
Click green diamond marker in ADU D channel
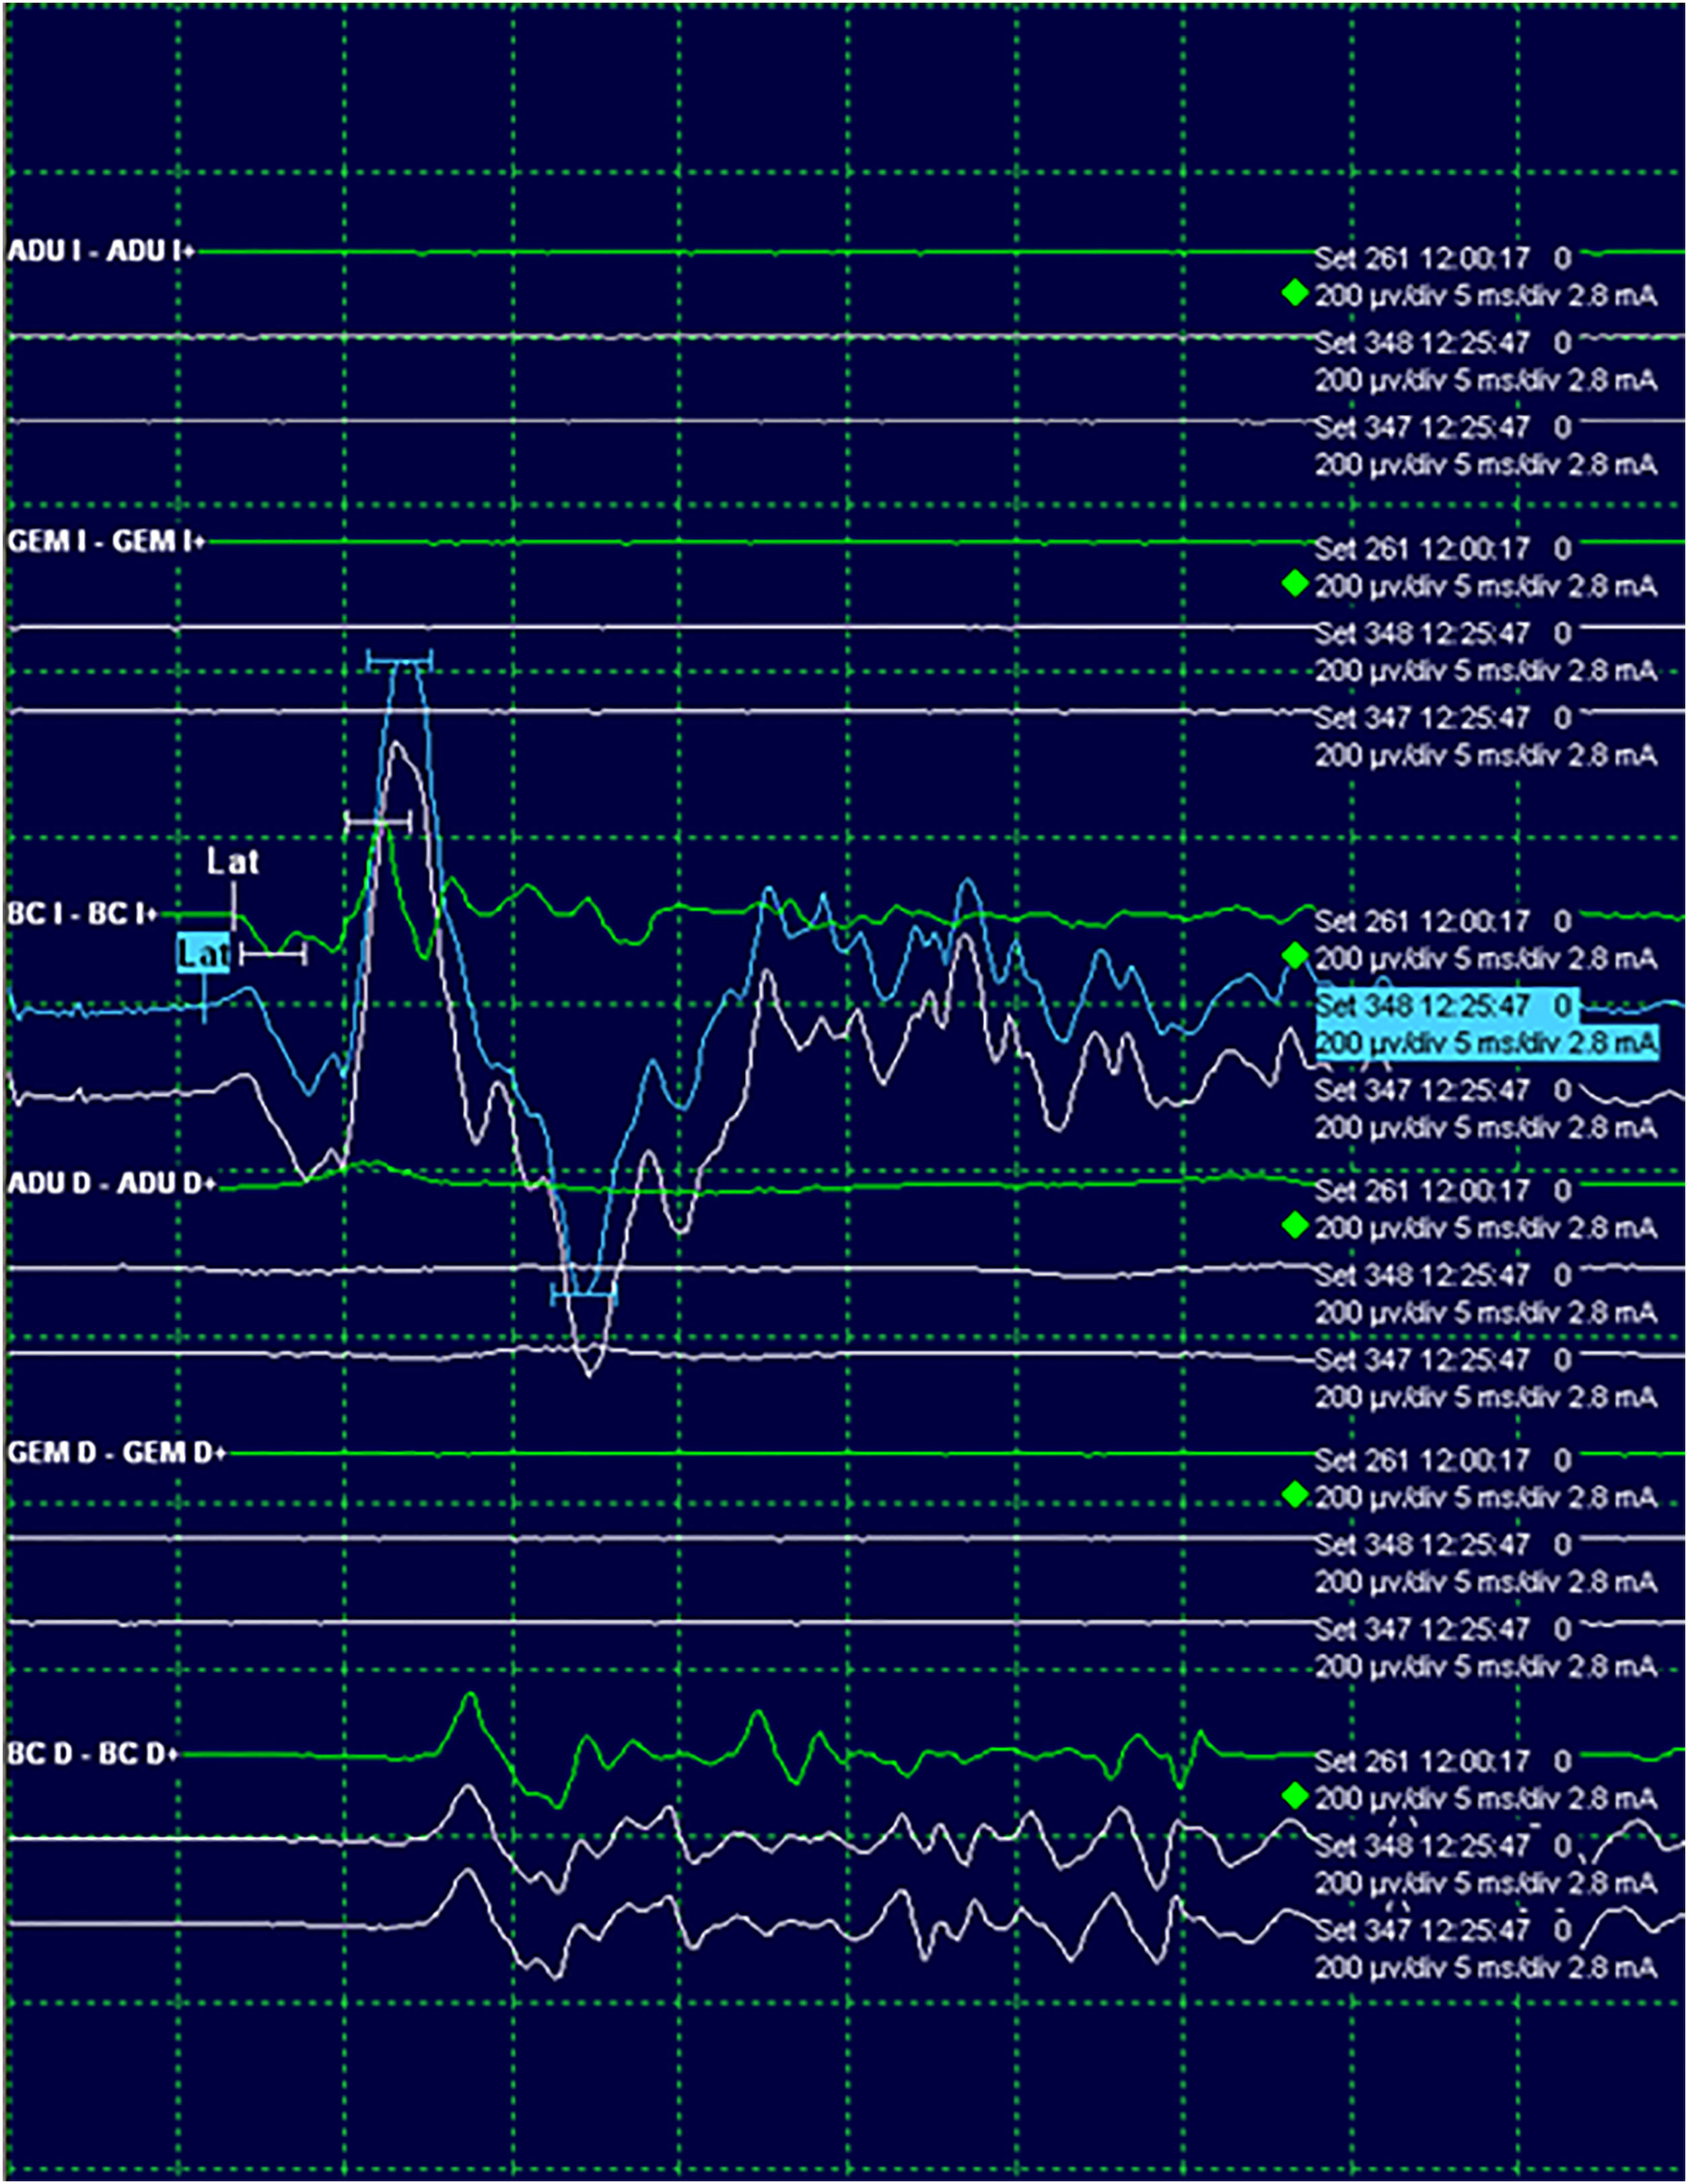coord(1295,1225)
